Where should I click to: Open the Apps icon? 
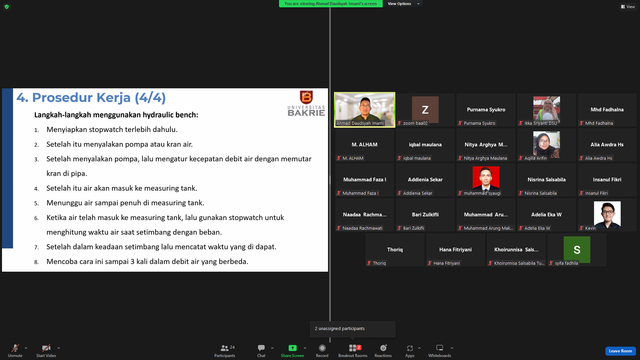pos(410,348)
